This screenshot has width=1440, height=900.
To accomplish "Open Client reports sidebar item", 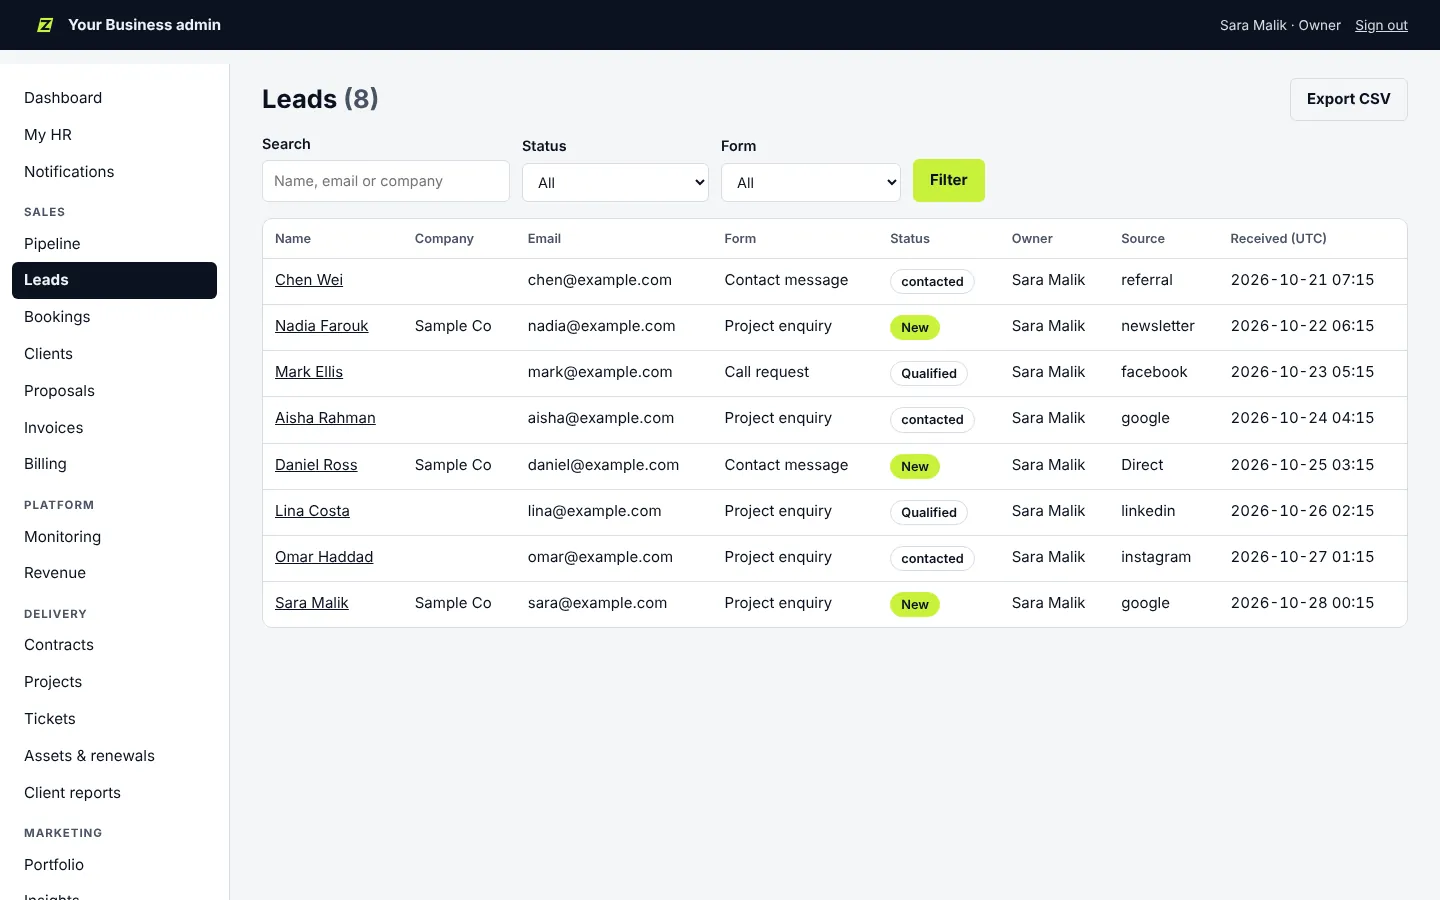I will tap(114, 793).
